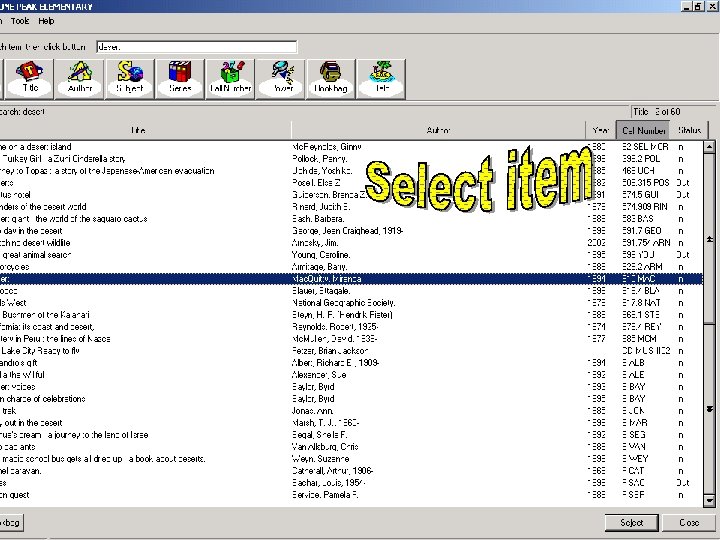Click the results list scrollbar up arrow

tap(709, 147)
